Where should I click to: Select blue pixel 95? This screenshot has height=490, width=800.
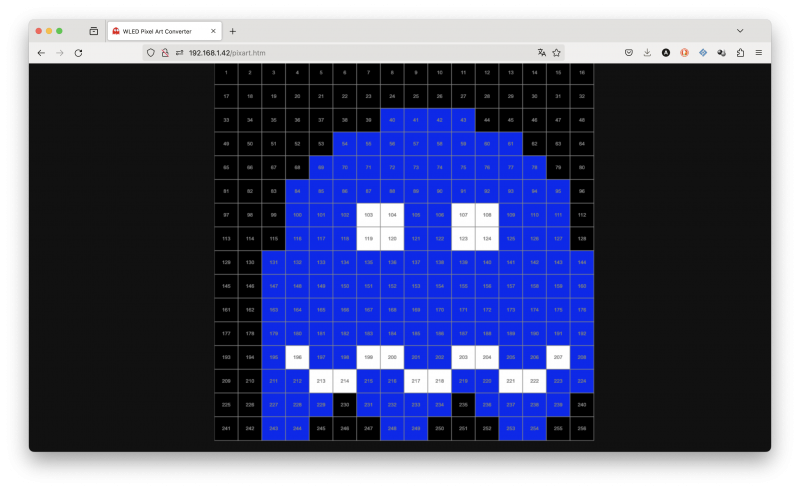coord(558,191)
